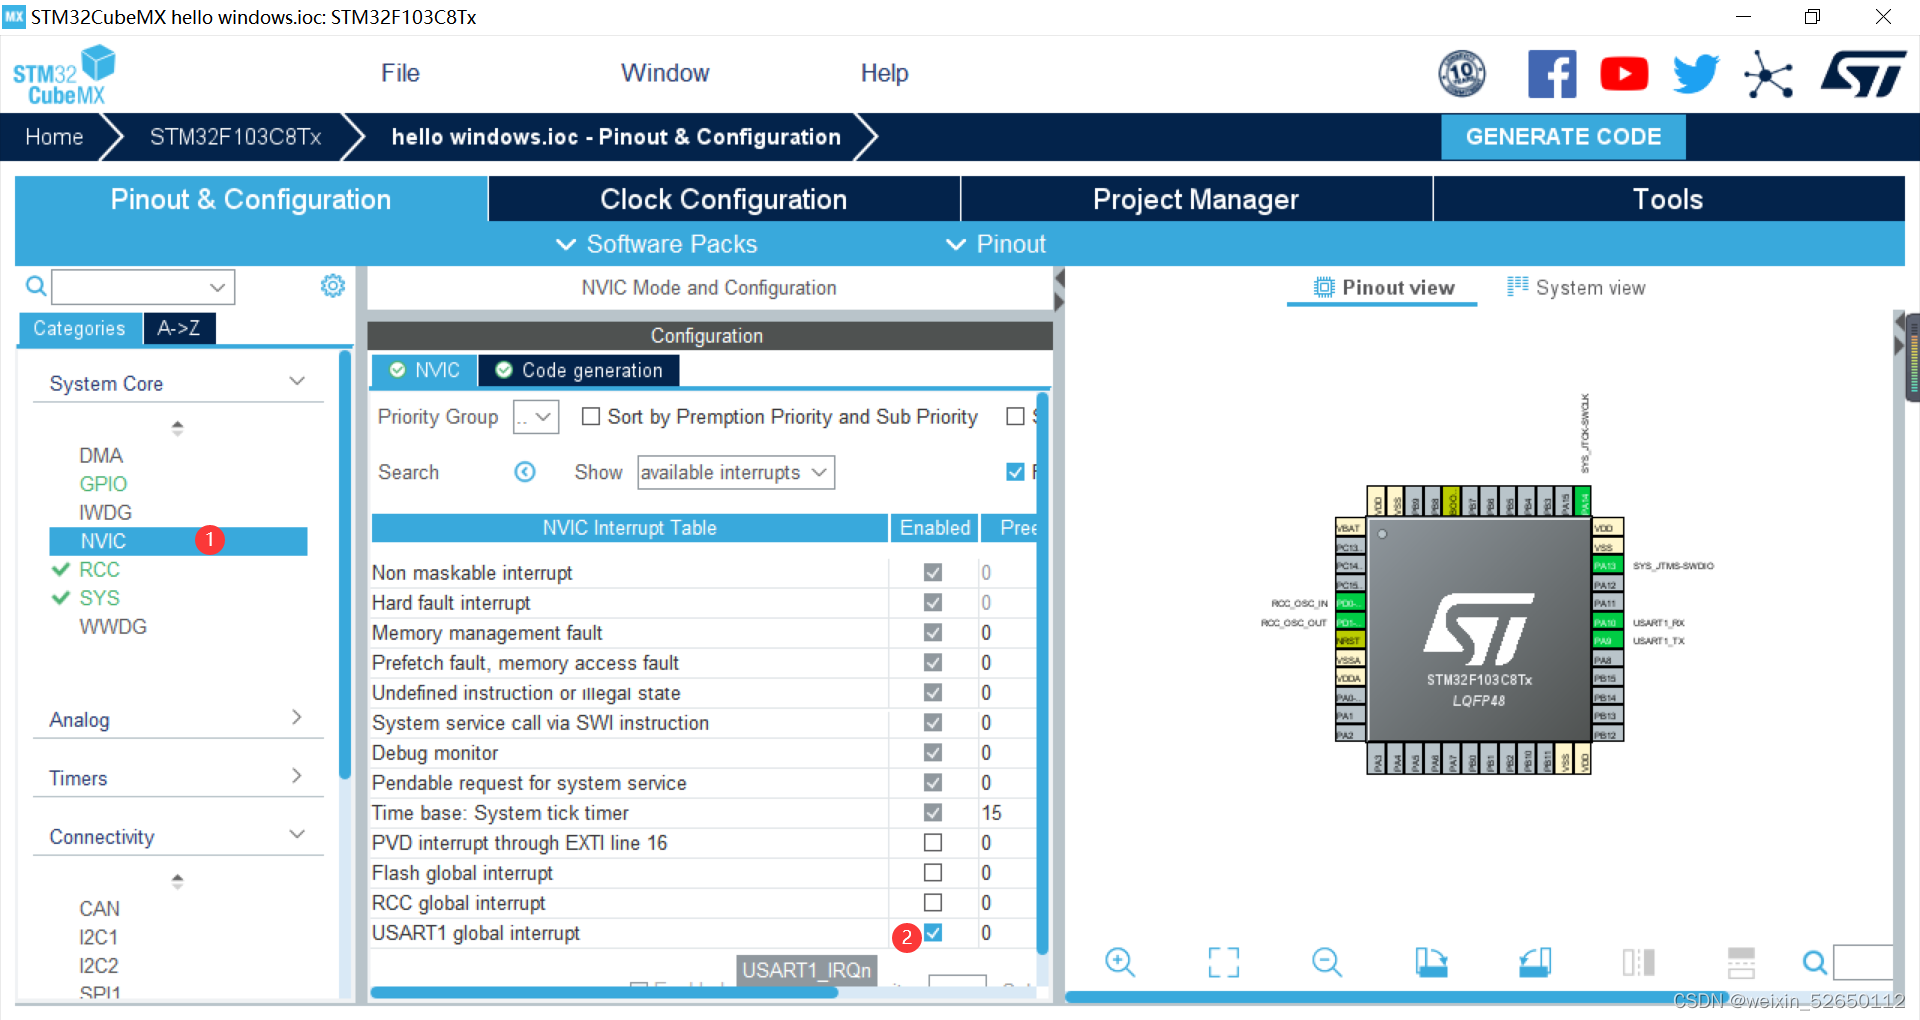Select GPIO in System Core list

103,484
